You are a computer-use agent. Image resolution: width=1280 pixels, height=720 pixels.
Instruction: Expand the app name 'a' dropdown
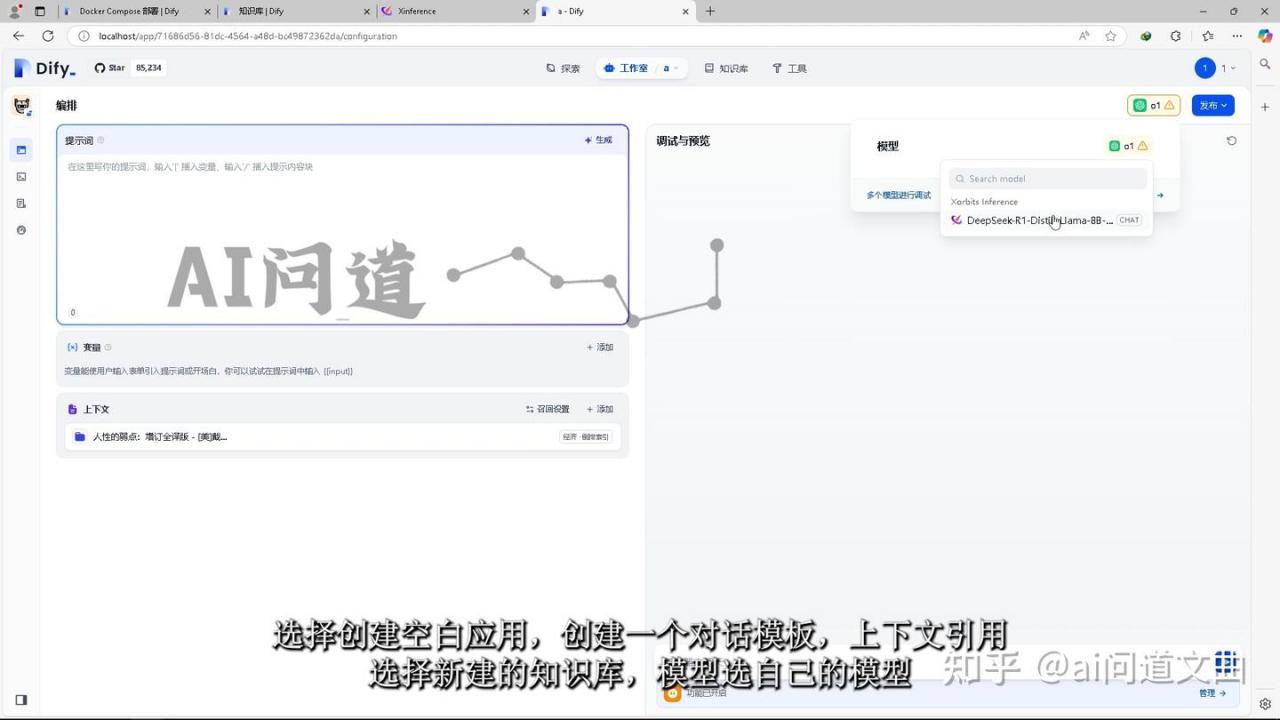pyautogui.click(x=671, y=68)
